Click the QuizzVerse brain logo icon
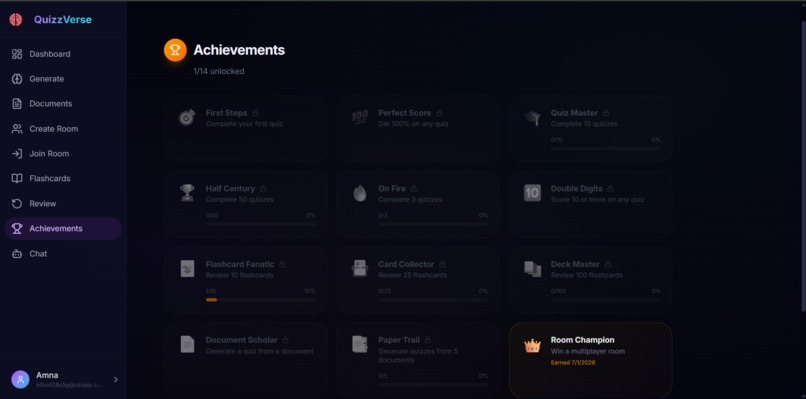This screenshot has height=399, width=806. [16, 20]
